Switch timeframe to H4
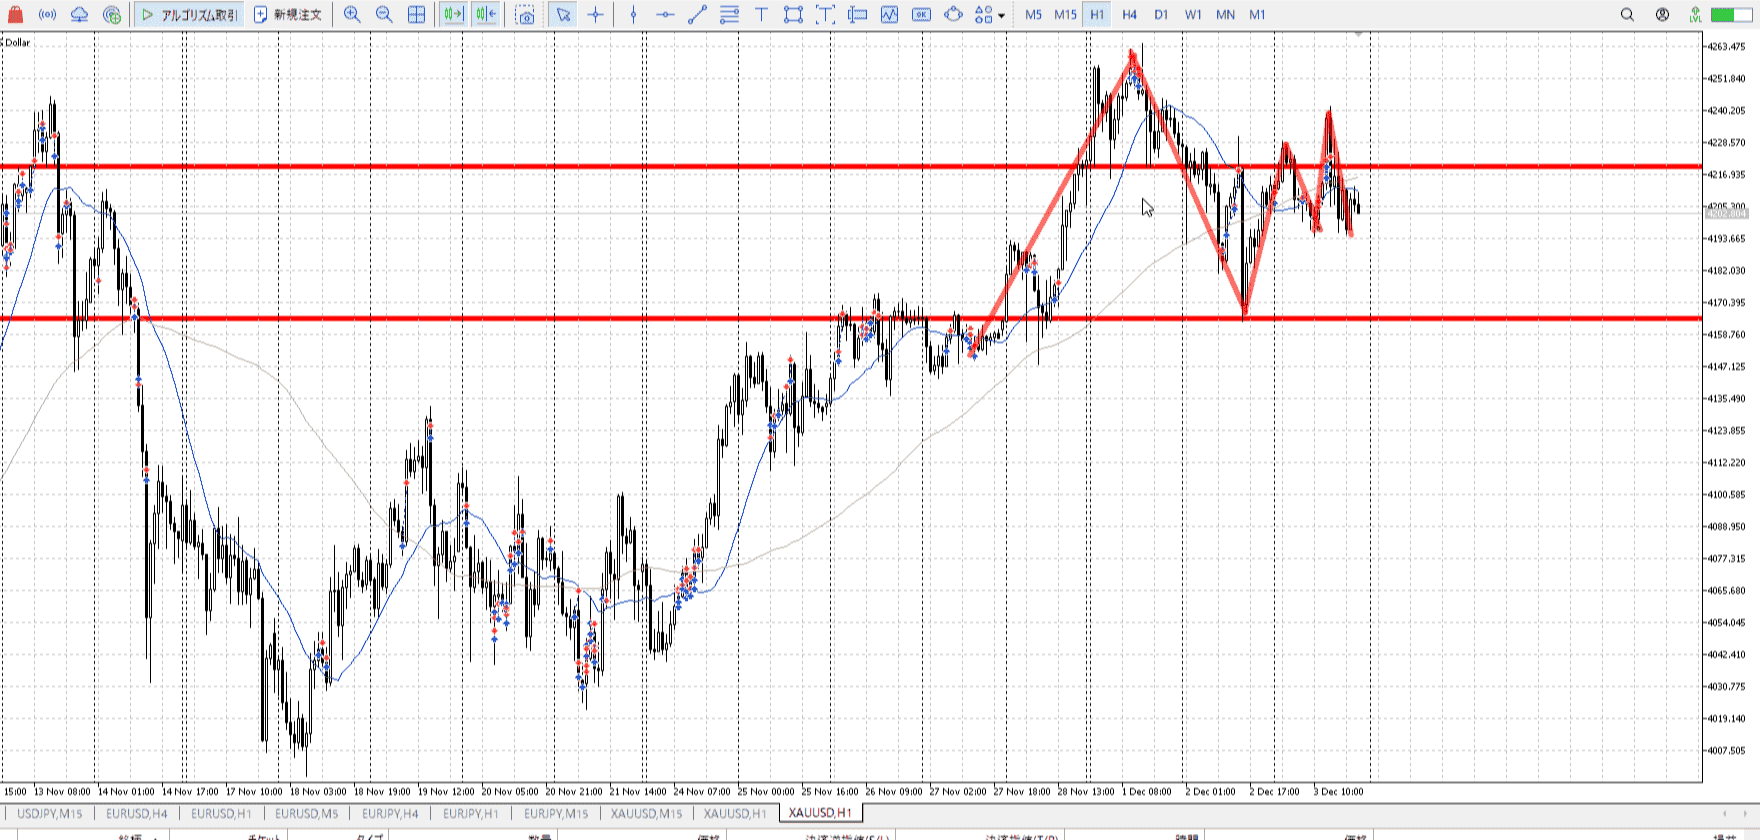 (x=1129, y=15)
